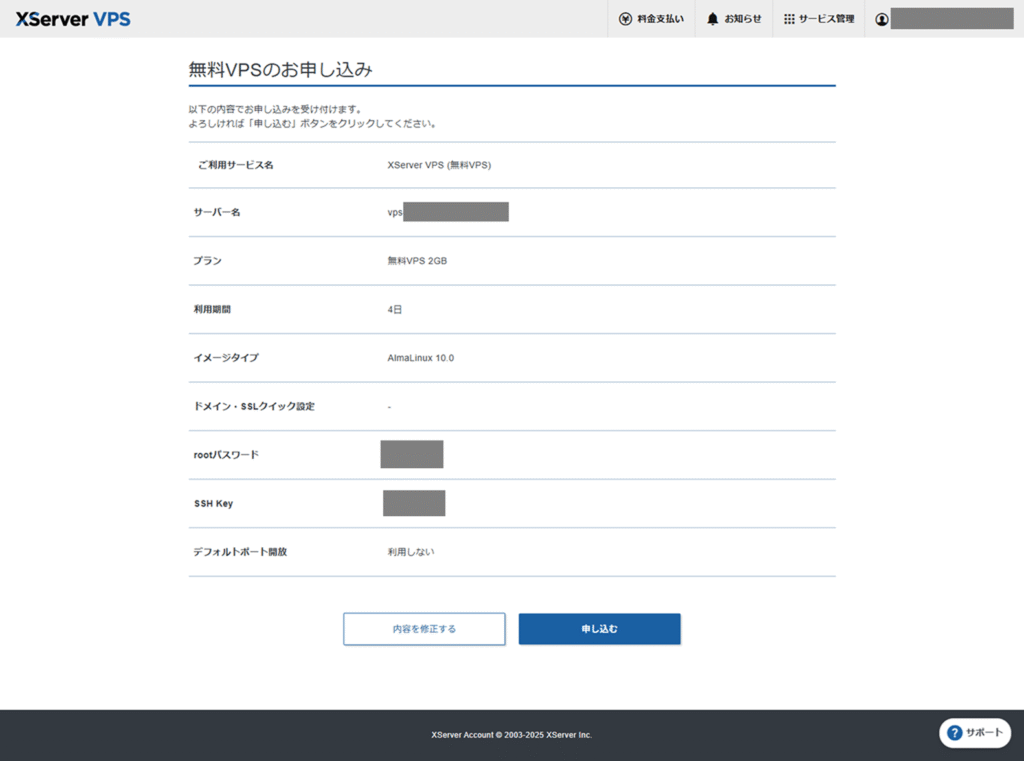1024x761 pixels.
Task: Click the question mark support icon
Action: (954, 733)
